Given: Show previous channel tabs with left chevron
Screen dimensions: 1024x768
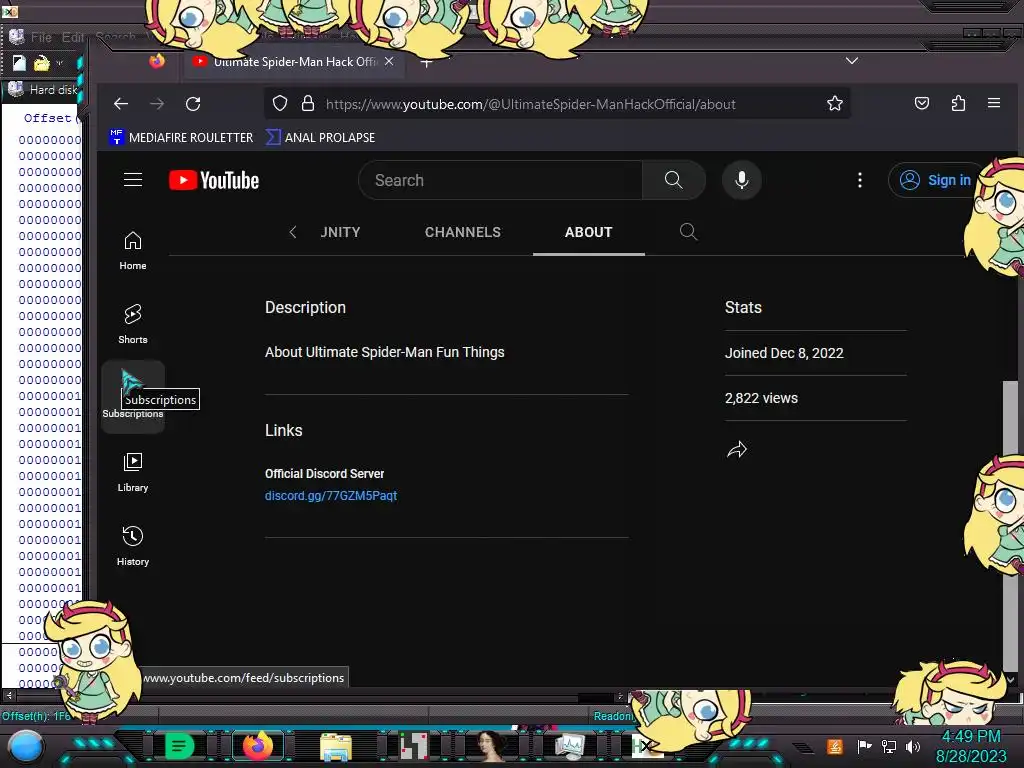Looking at the screenshot, I should (x=293, y=232).
